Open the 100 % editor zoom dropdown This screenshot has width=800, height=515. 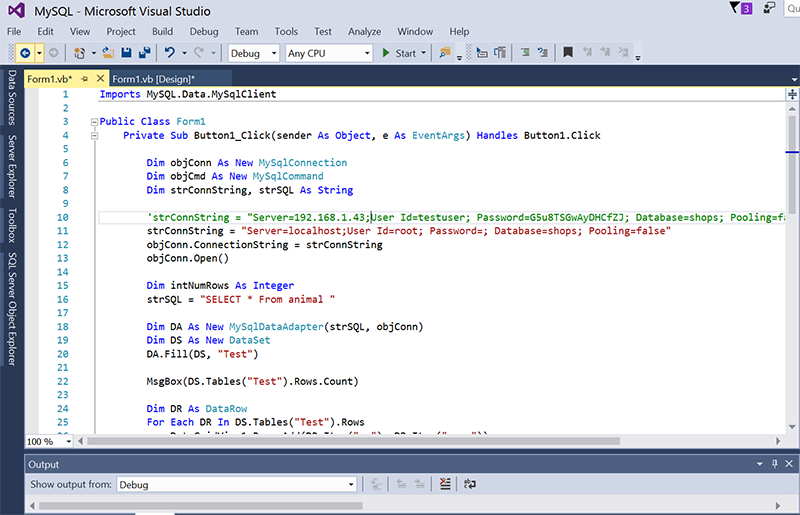[x=48, y=441]
